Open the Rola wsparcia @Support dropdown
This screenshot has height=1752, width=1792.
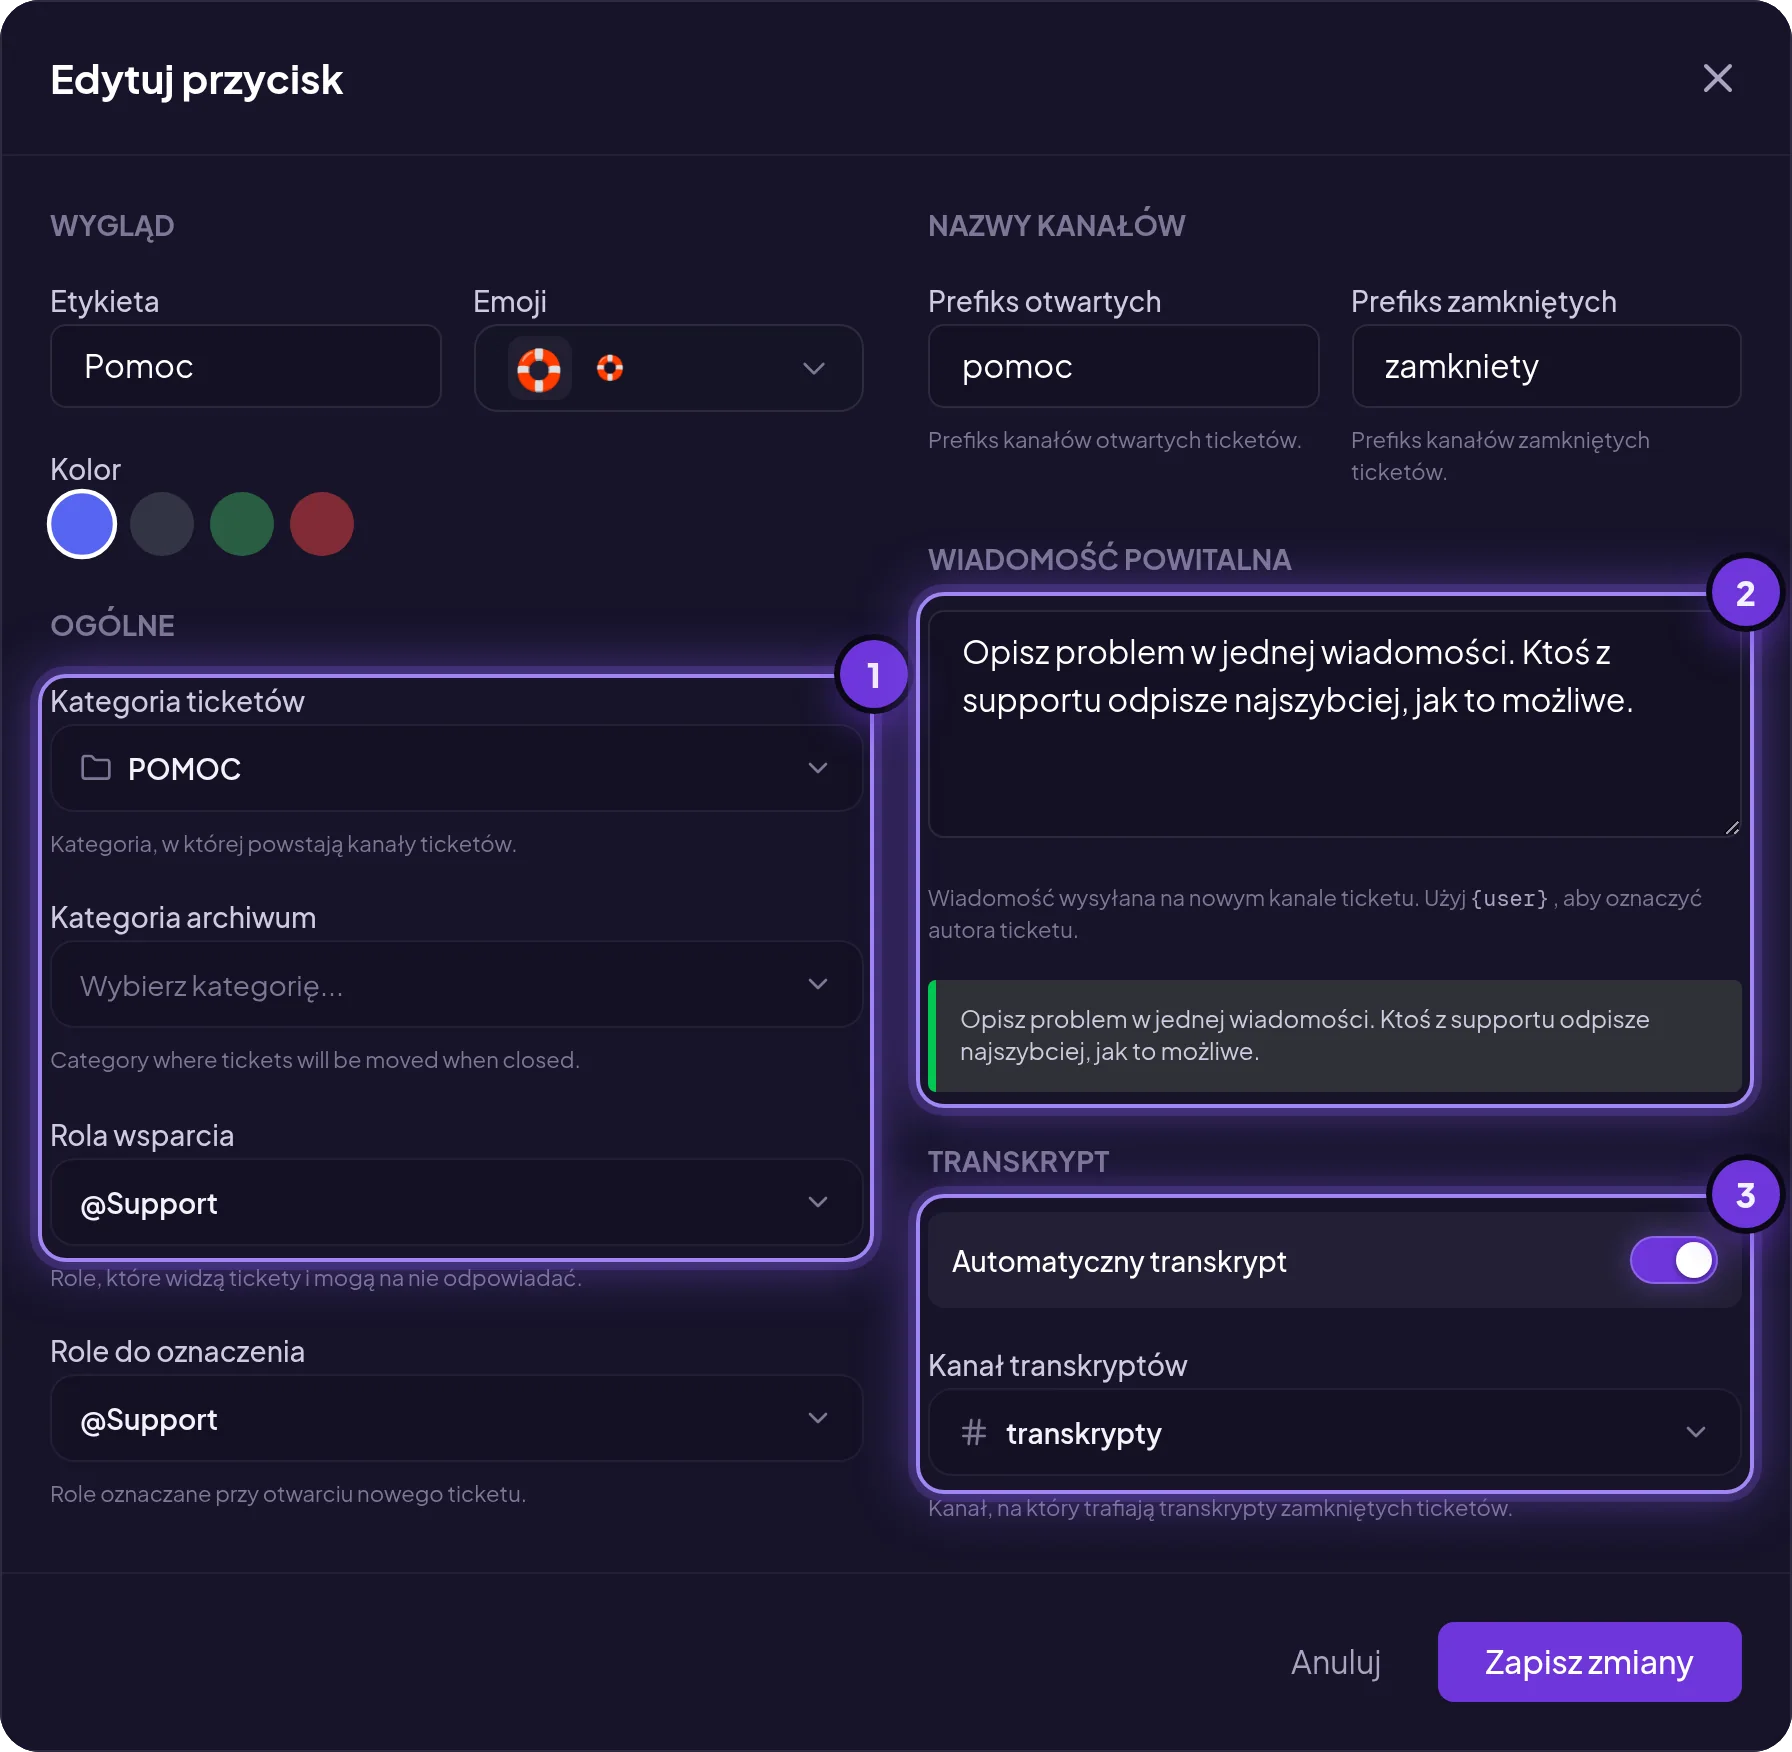pyautogui.click(x=457, y=1202)
